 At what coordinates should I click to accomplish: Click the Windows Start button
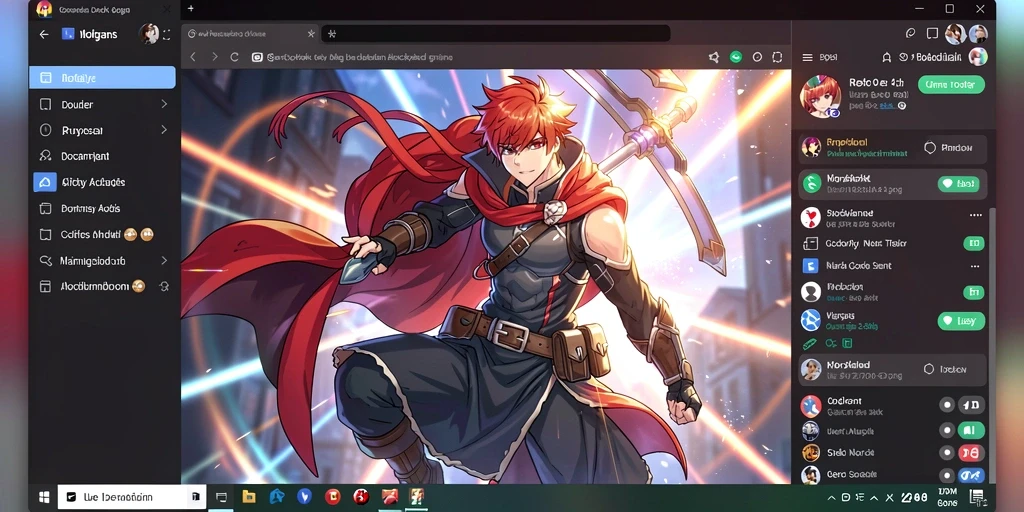click(x=44, y=498)
